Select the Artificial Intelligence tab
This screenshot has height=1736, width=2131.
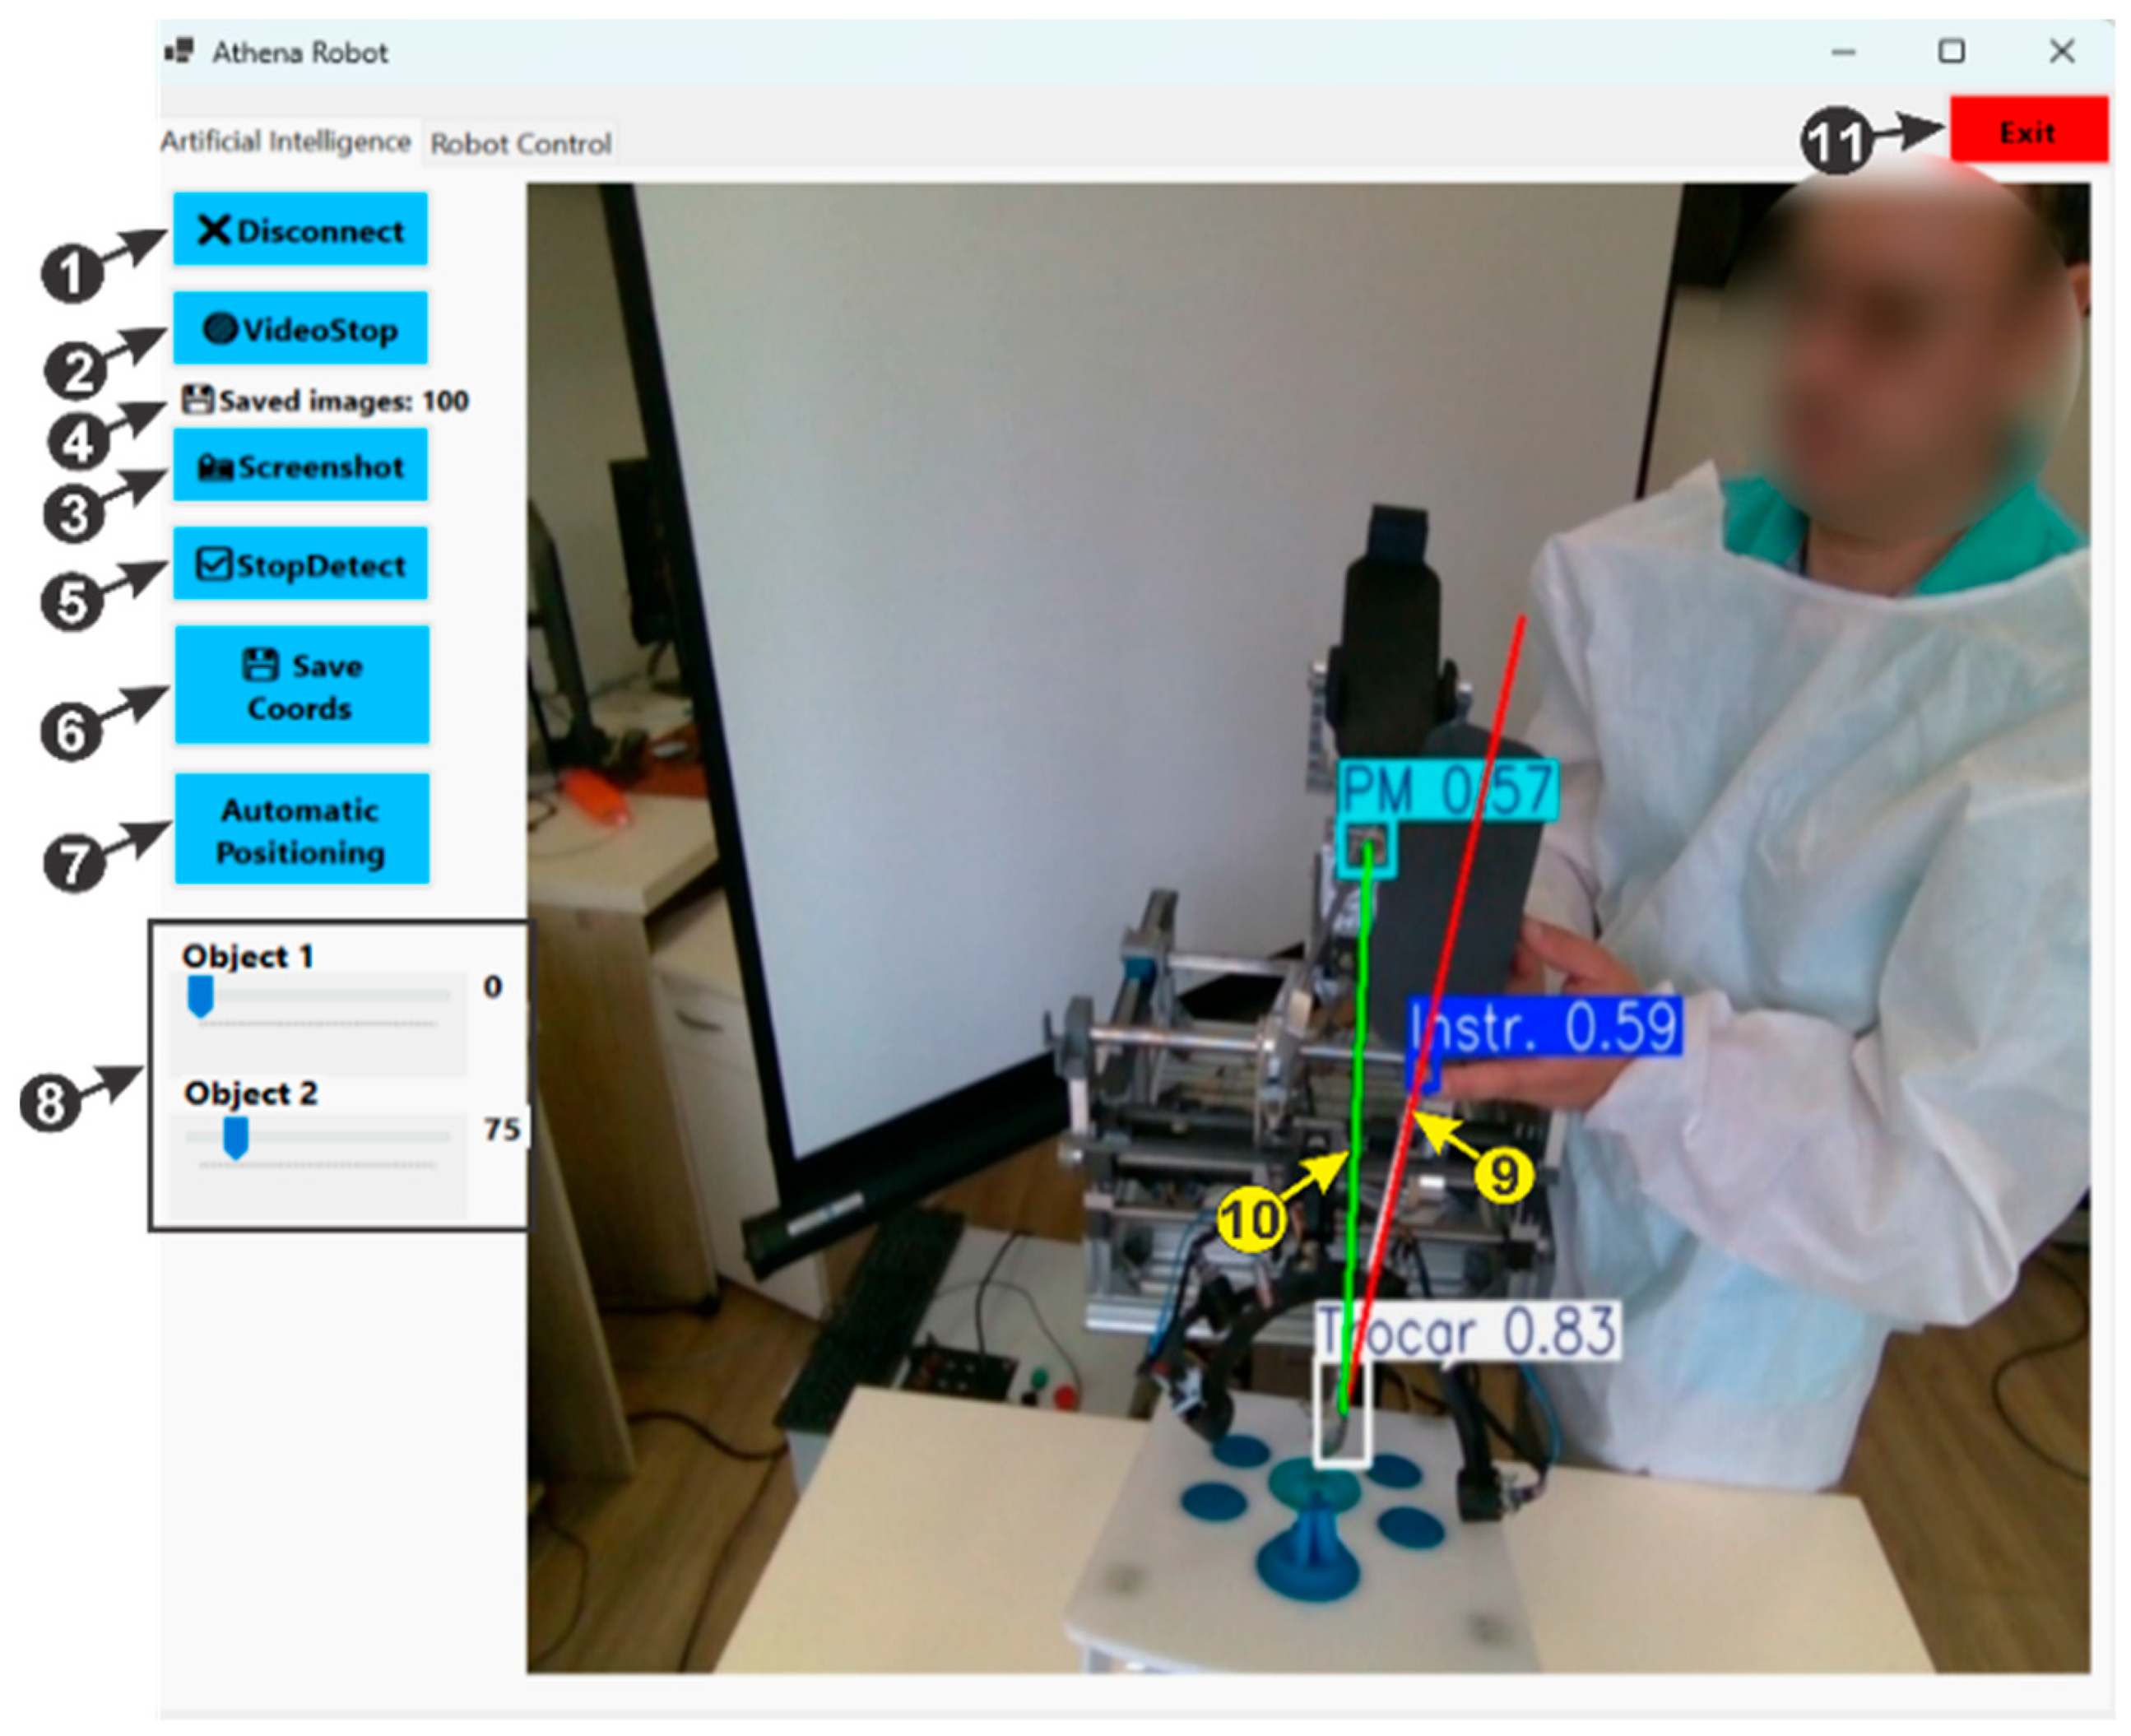286,142
